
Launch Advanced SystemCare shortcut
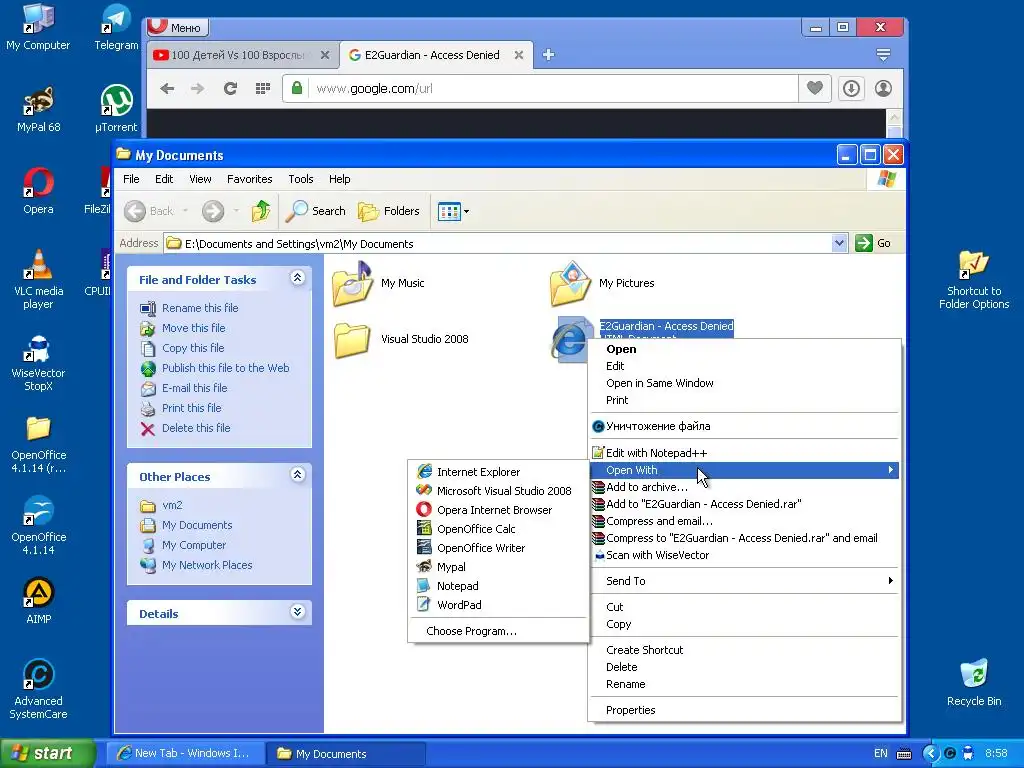point(38,690)
